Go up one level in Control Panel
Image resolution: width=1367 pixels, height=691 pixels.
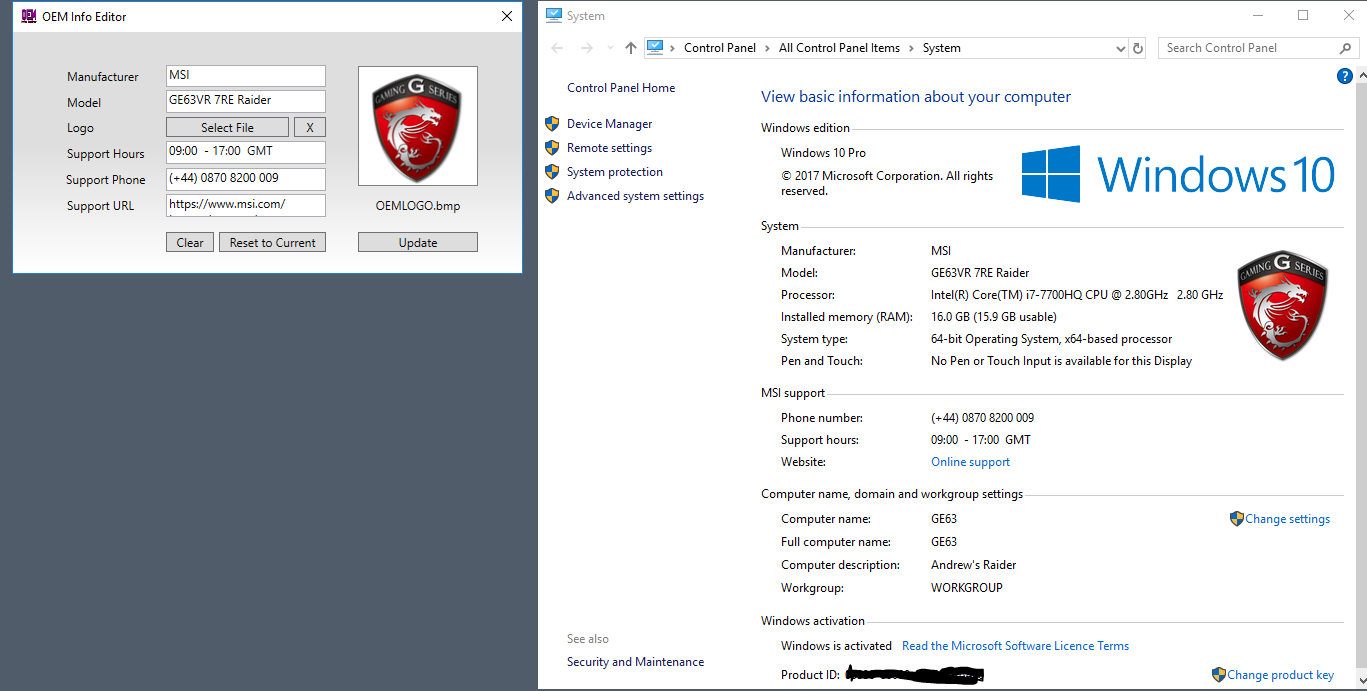[x=630, y=48]
